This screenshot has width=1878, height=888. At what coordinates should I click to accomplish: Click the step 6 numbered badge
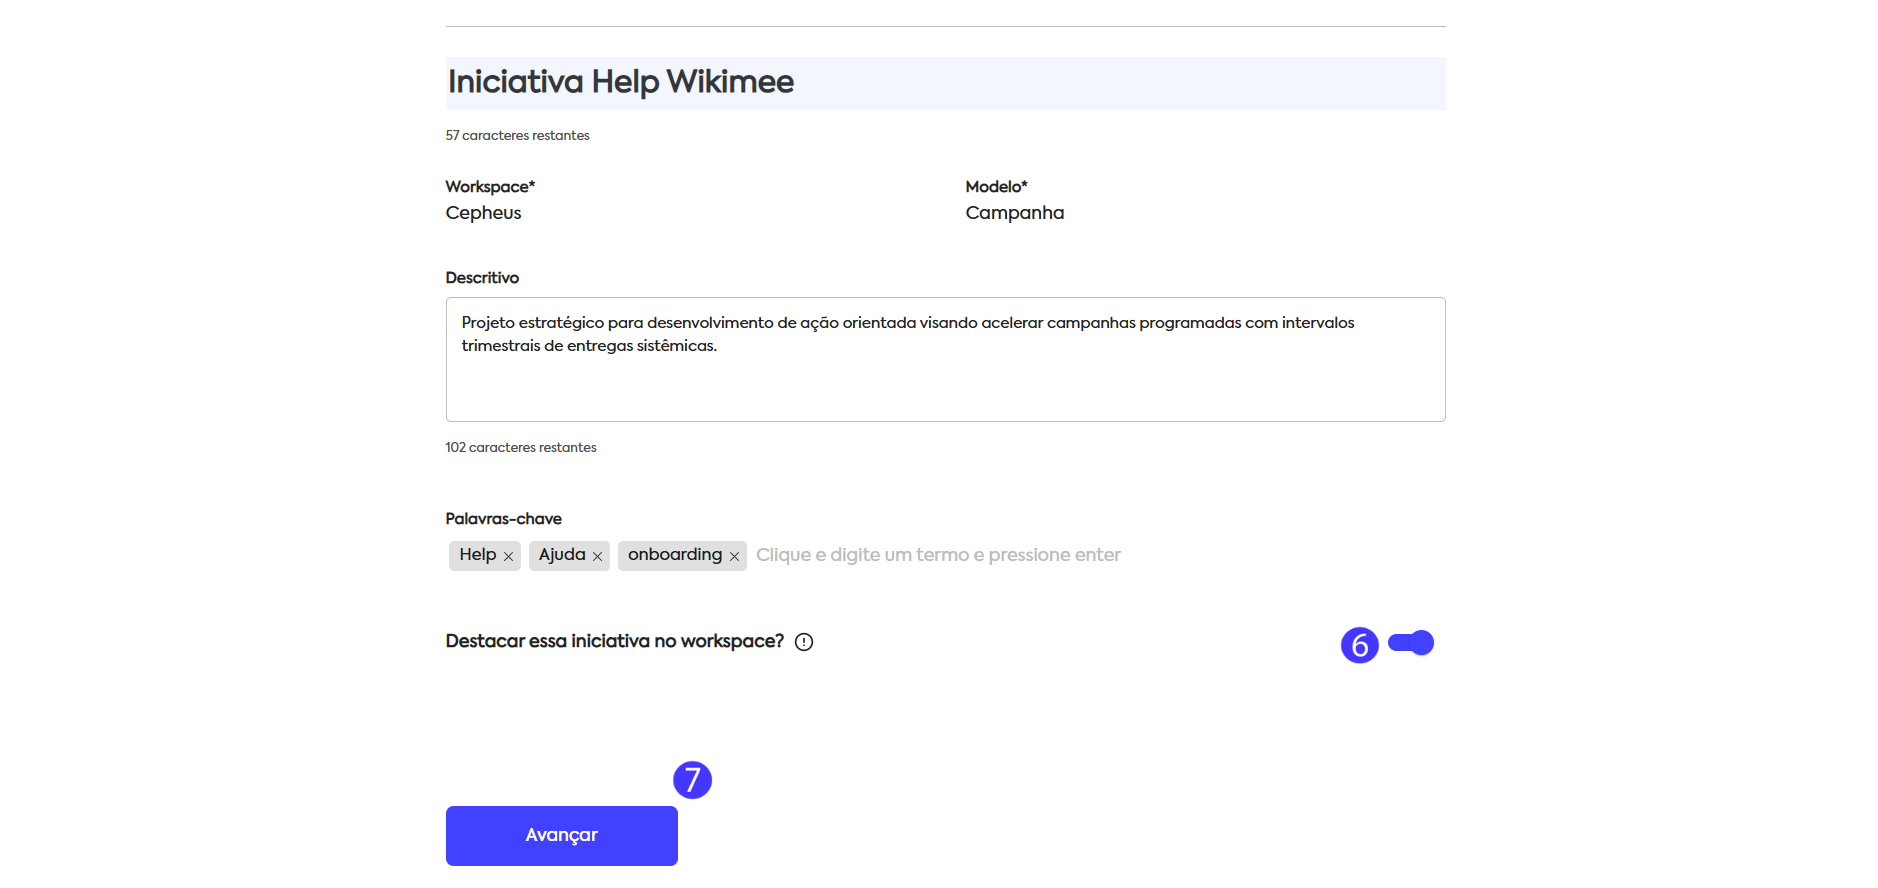(1359, 646)
